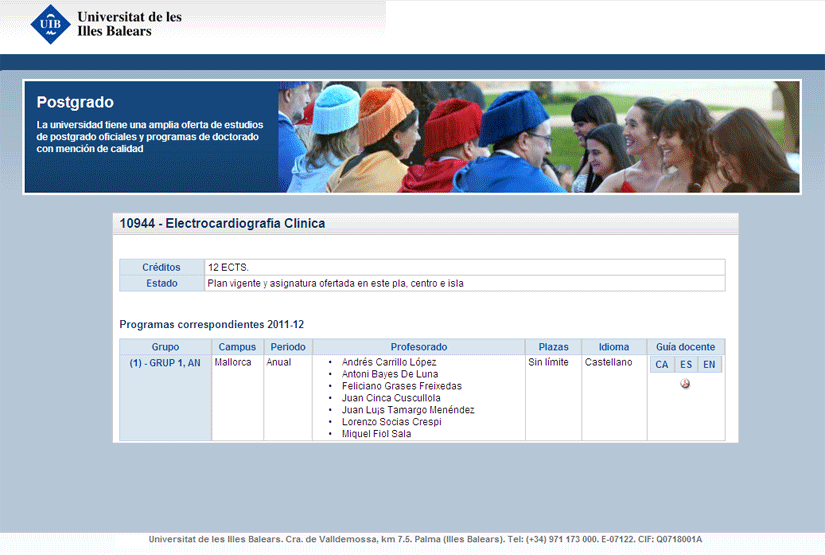Click the footer university address text
This screenshot has width=825, height=555.
point(425,539)
